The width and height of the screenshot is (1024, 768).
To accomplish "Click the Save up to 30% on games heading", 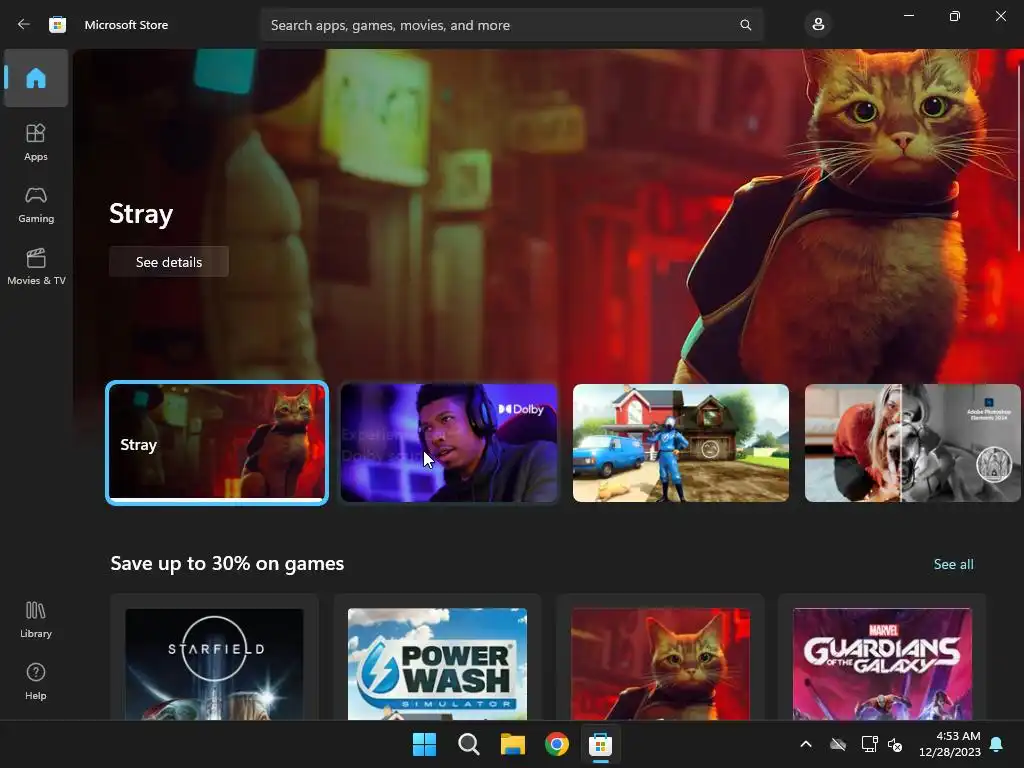I will [227, 564].
